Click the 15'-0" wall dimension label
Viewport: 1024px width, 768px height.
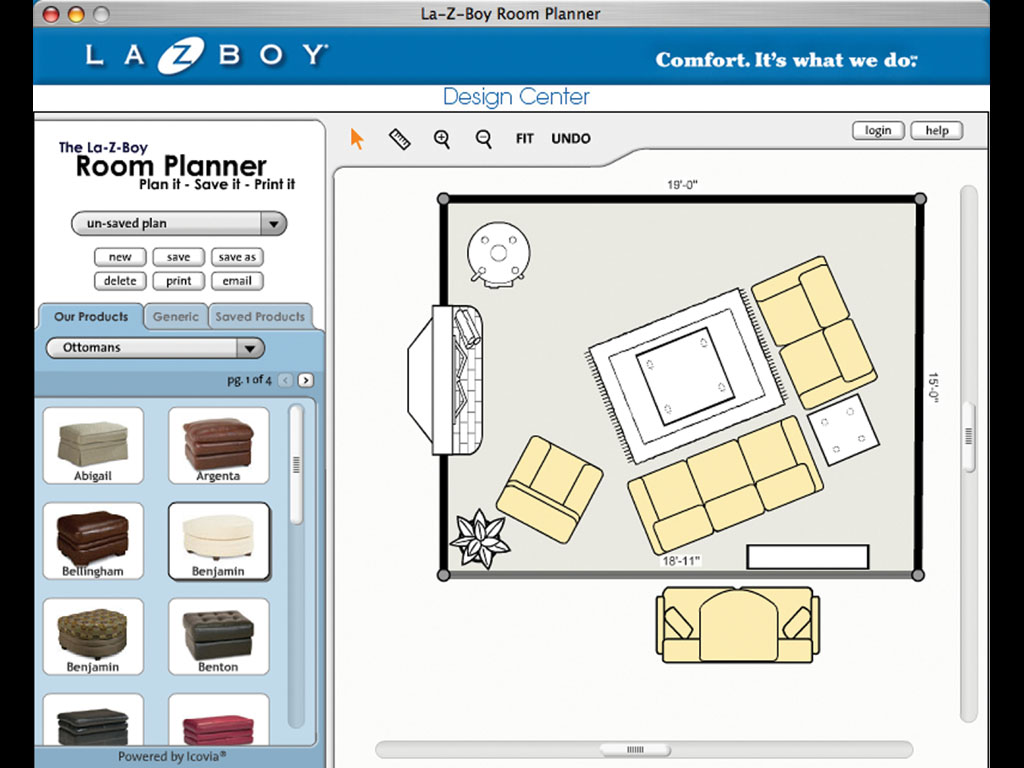coord(933,388)
